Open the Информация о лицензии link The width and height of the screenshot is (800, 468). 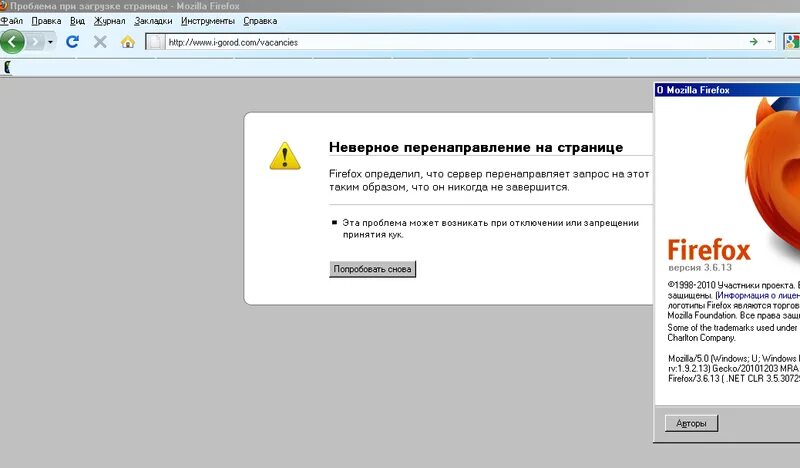(x=759, y=295)
